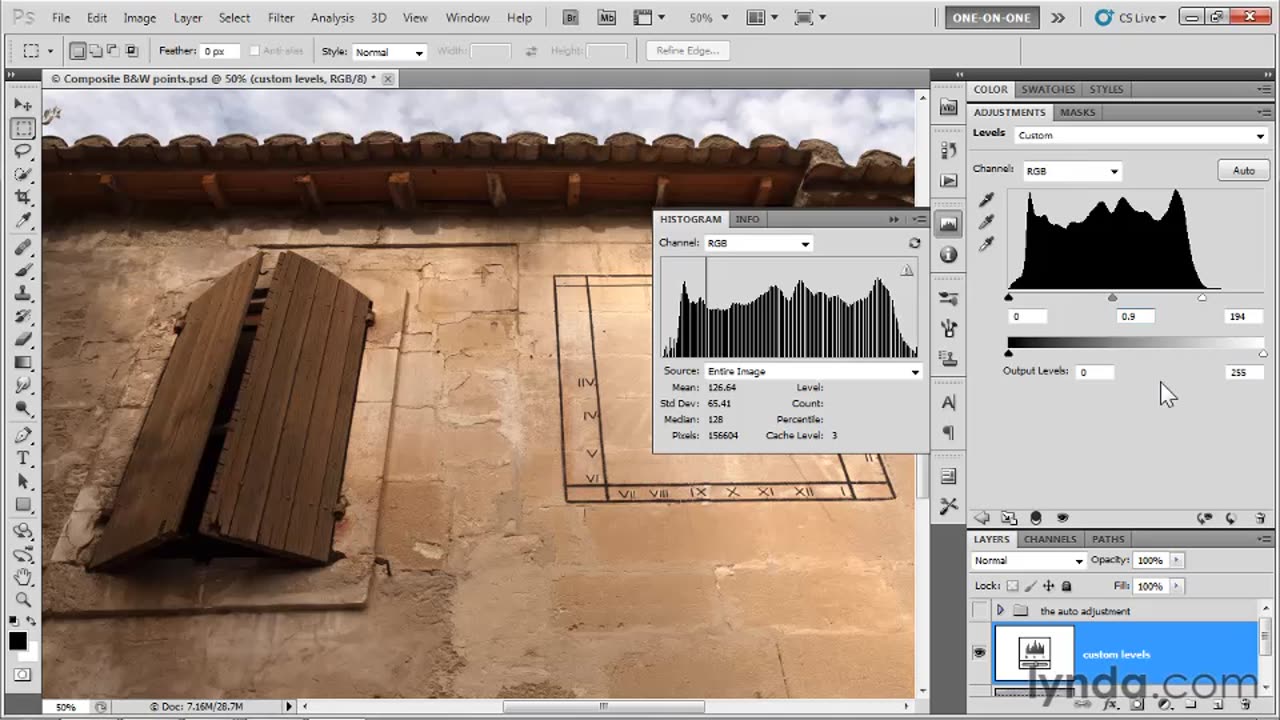
Task: Toggle lock position
Action: pos(1048,586)
